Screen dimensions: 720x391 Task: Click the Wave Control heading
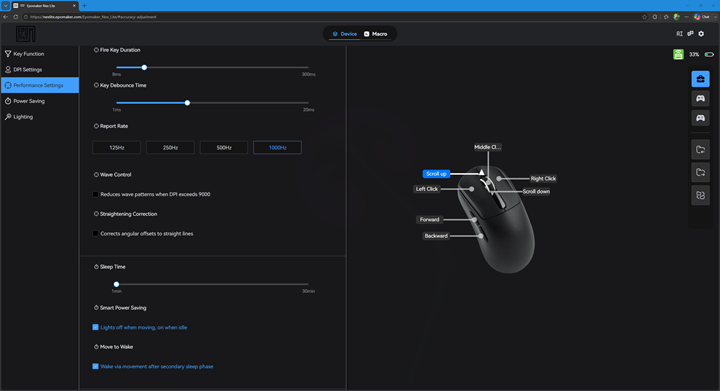pyautogui.click(x=115, y=174)
